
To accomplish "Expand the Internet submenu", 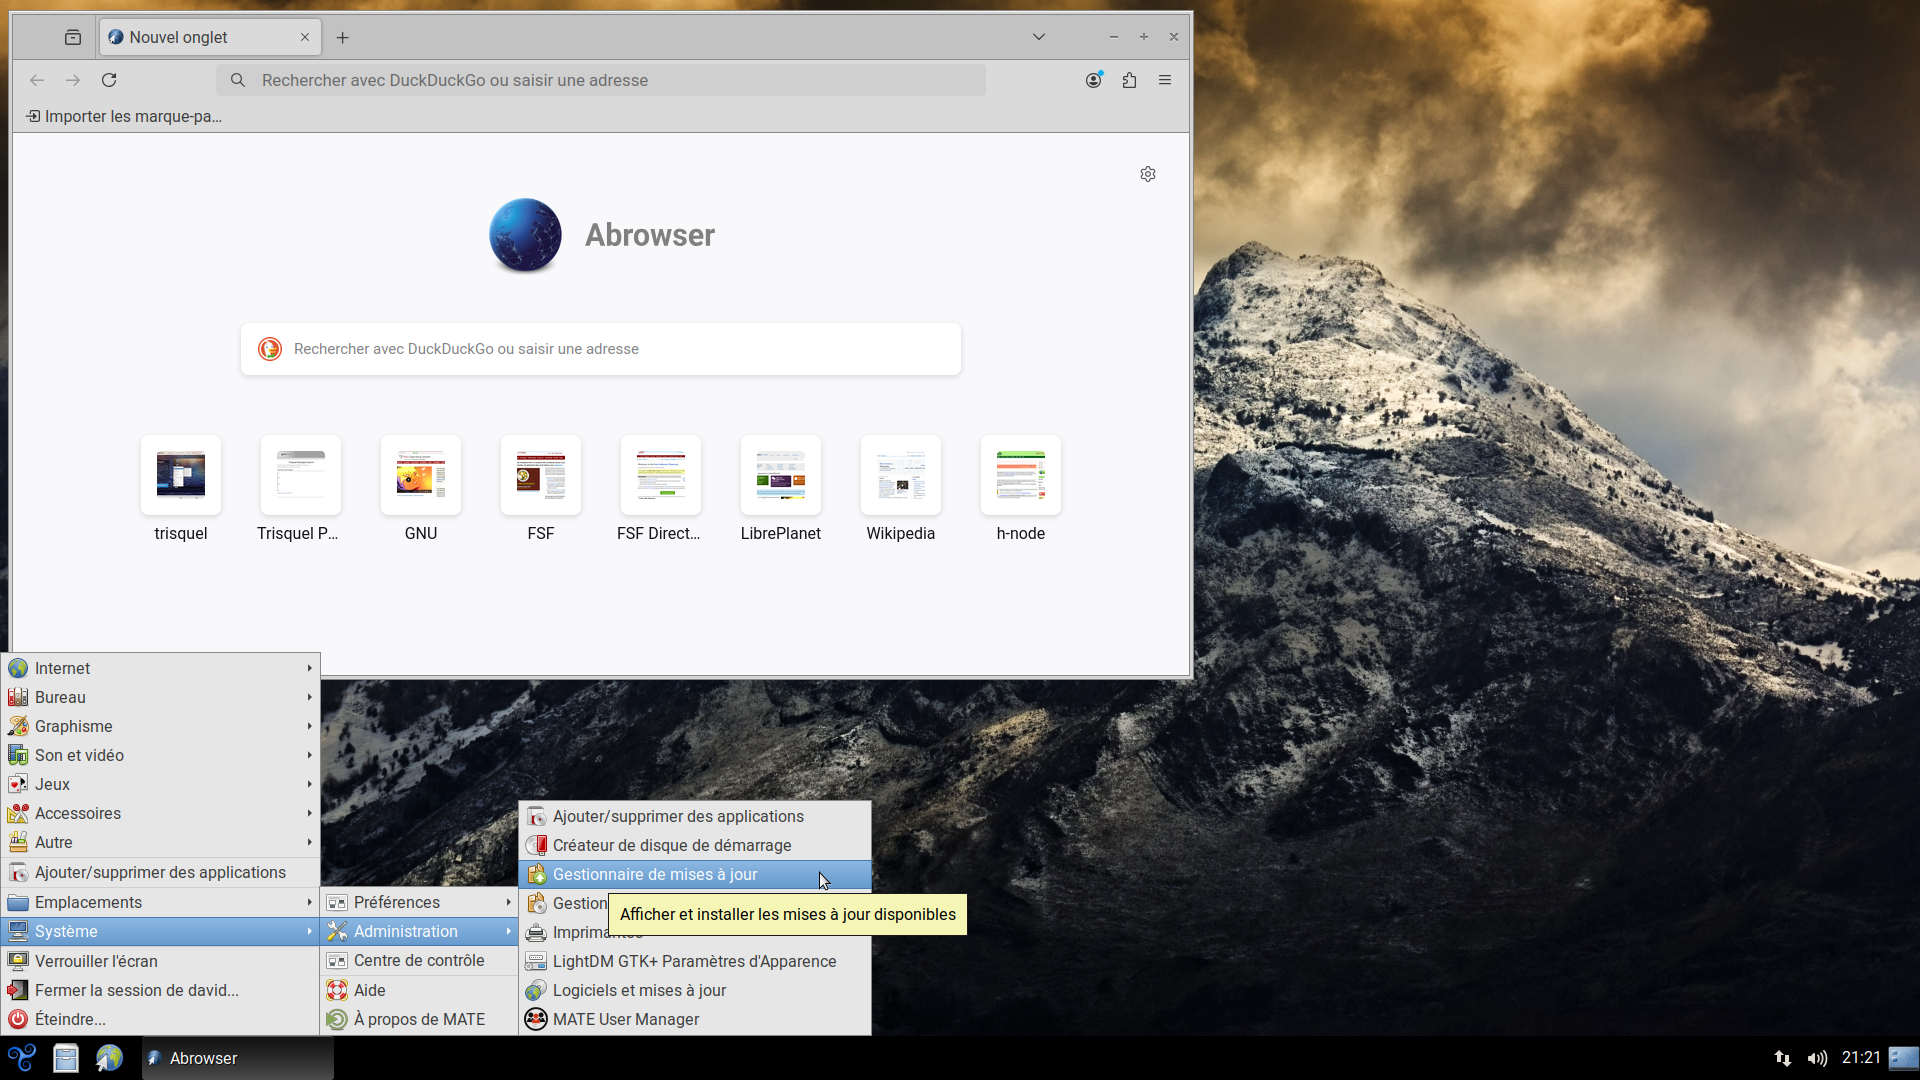I will (158, 667).
